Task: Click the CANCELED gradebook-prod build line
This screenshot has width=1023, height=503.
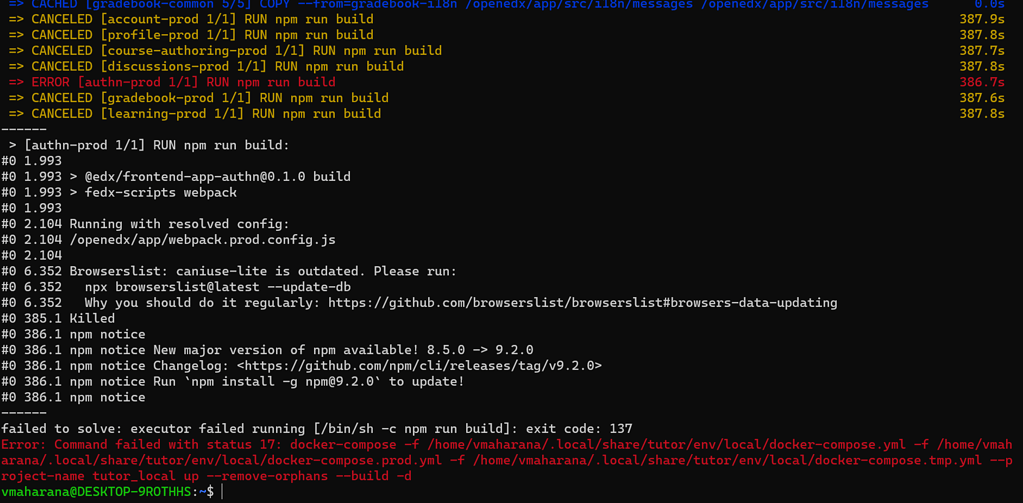Action: coord(198,98)
